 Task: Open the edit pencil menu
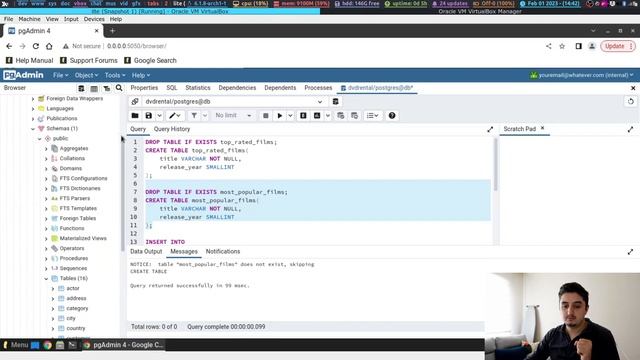pos(175,116)
